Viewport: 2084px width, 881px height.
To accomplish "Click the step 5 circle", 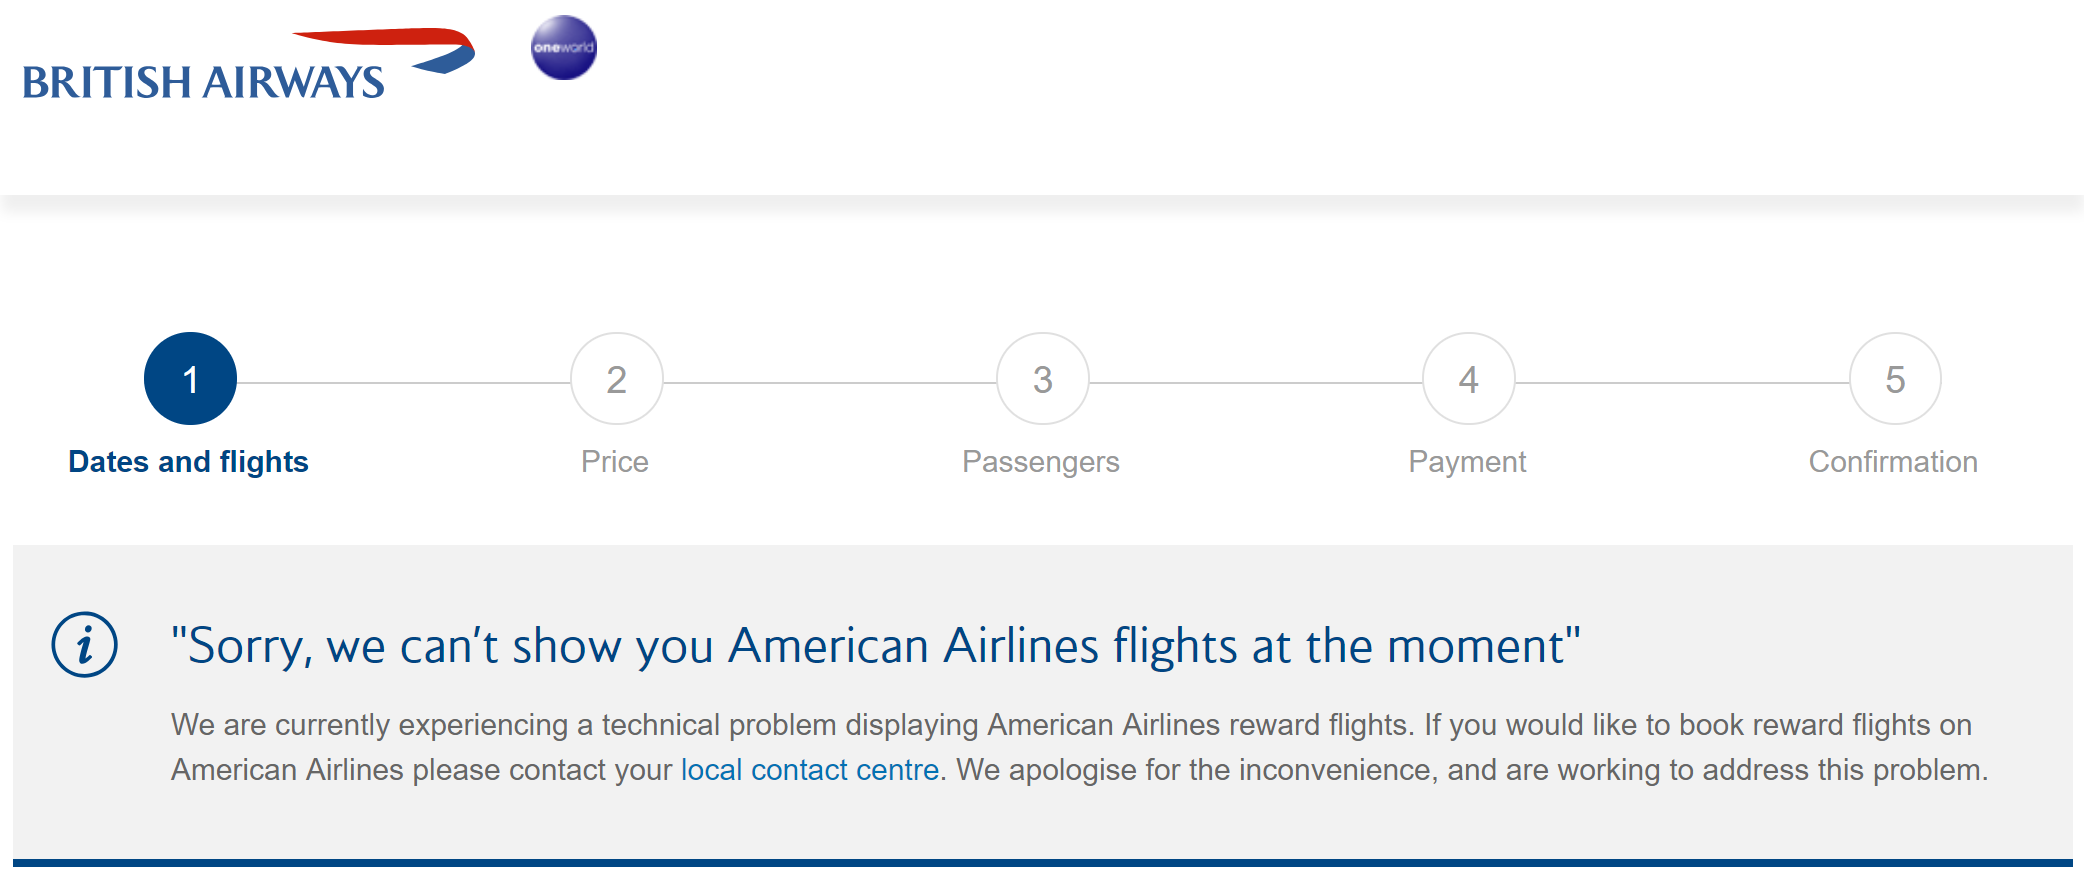I will click(1894, 379).
